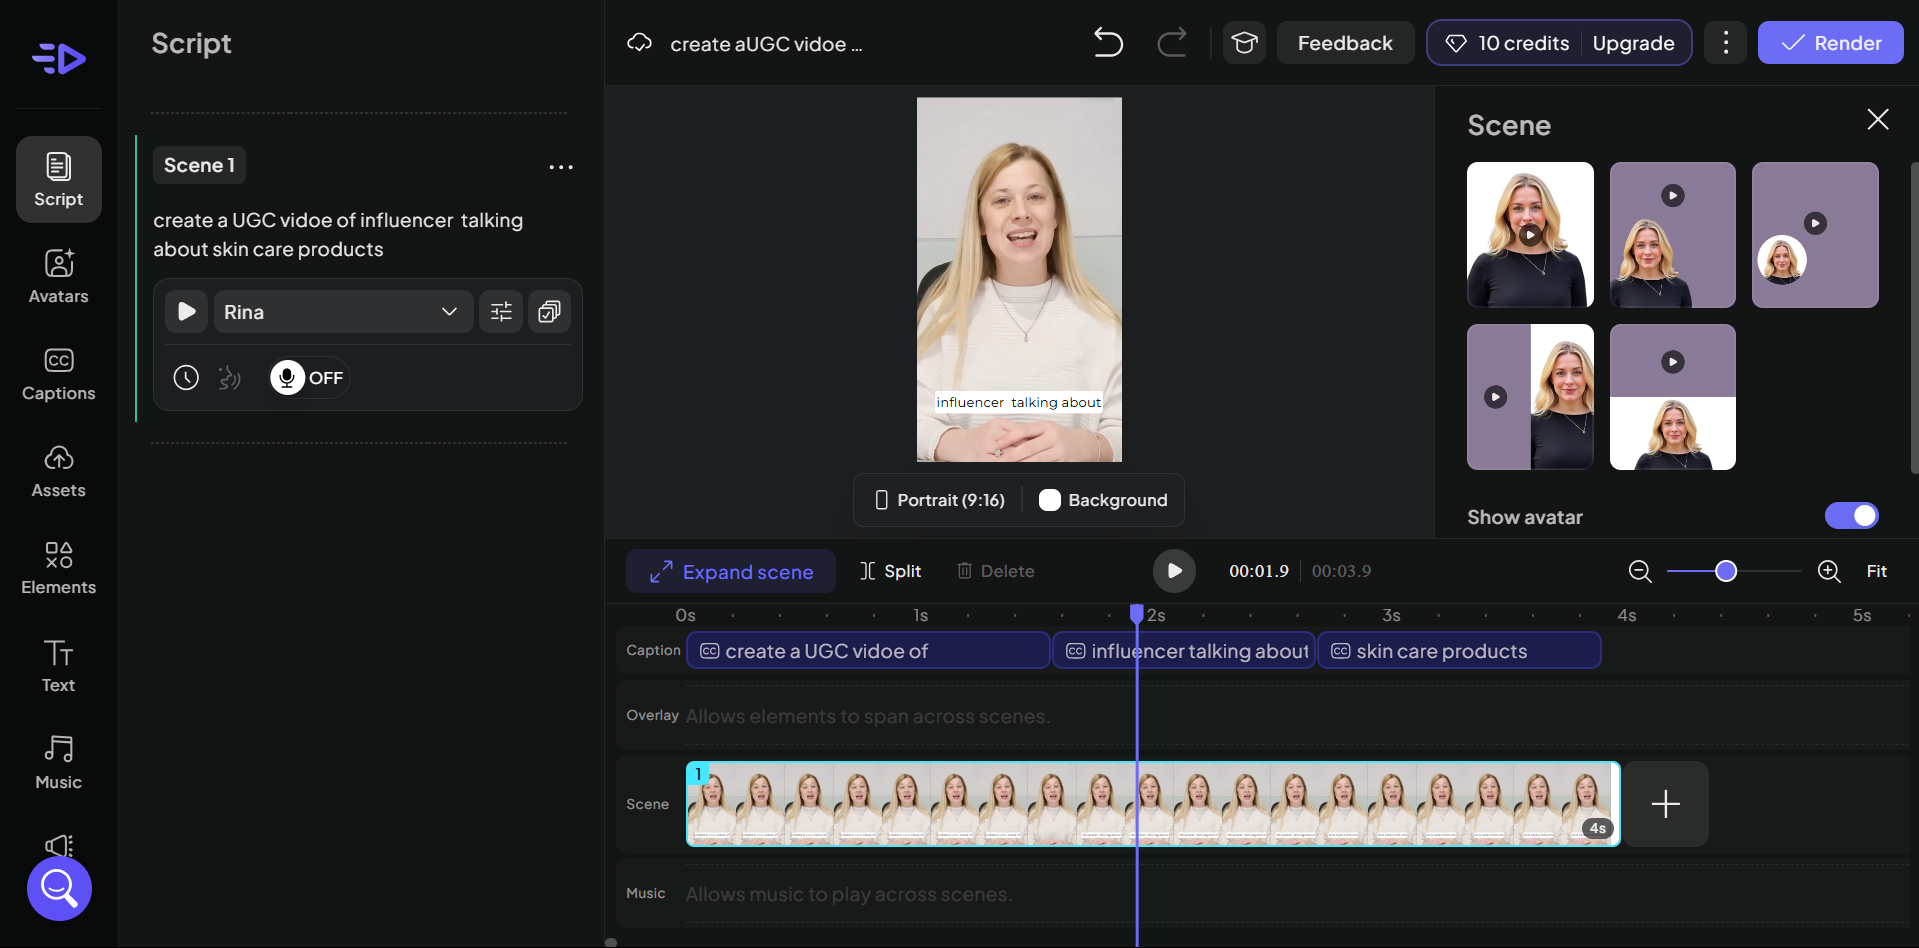Open the title dropdown 'create aUGC vidoe'
This screenshot has height=948, width=1919.
tap(766, 43)
